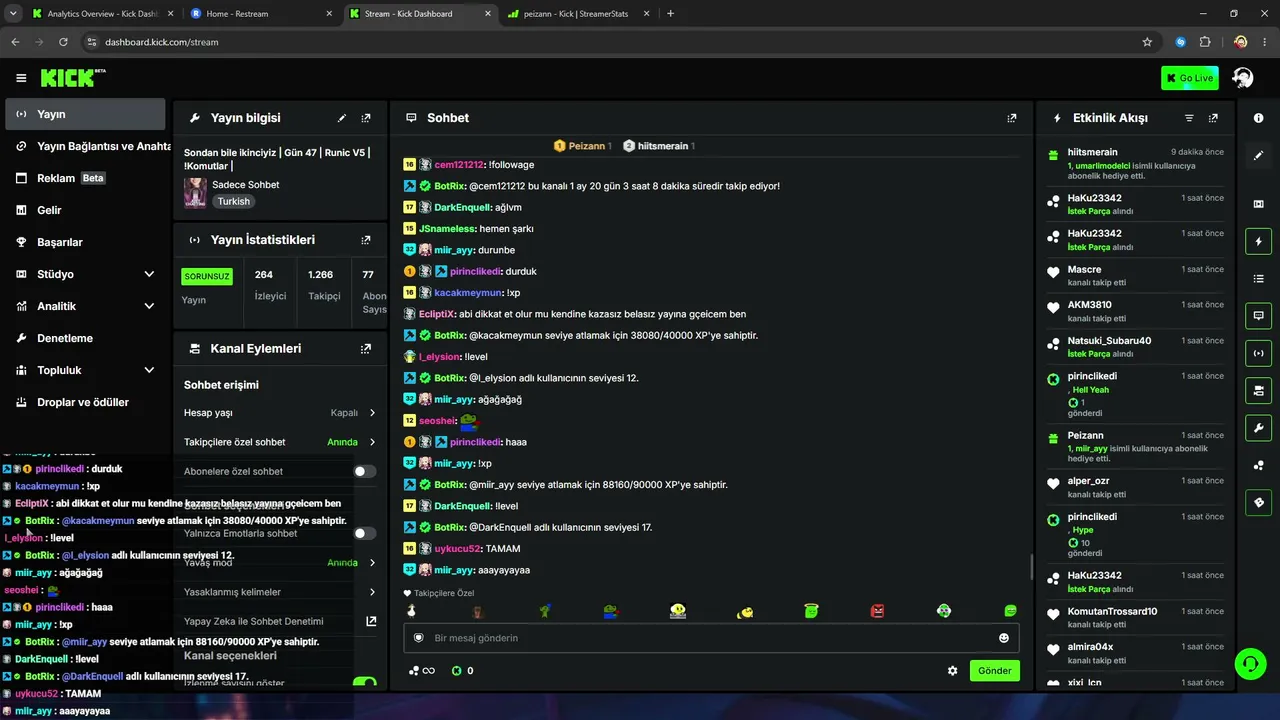Toggle Abonelere özel sohbet switch
The height and width of the screenshot is (720, 1280).
point(365,471)
